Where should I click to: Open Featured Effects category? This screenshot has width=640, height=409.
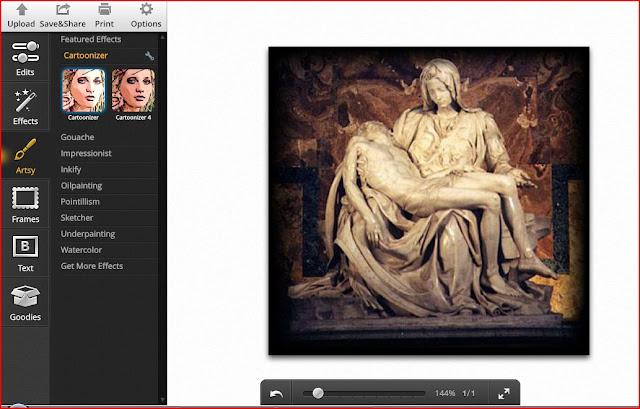91,39
